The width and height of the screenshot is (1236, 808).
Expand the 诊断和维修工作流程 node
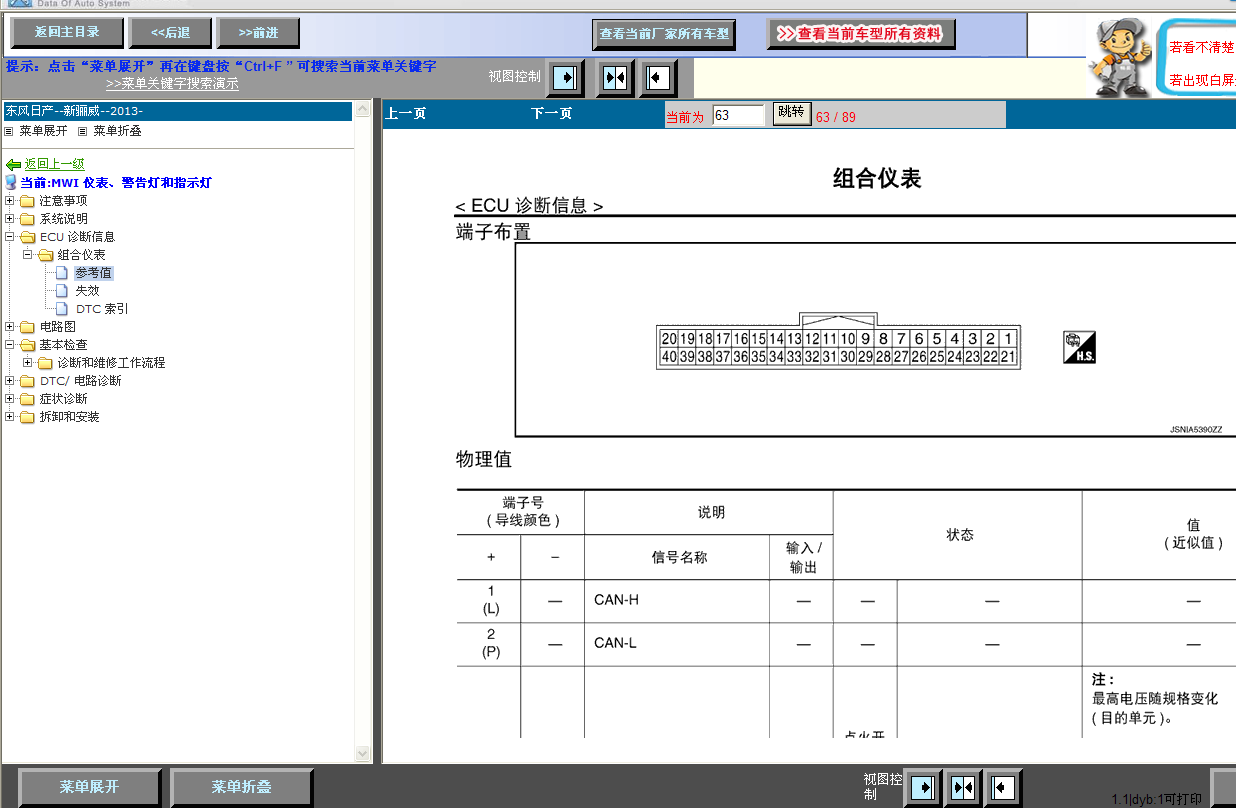(28, 363)
